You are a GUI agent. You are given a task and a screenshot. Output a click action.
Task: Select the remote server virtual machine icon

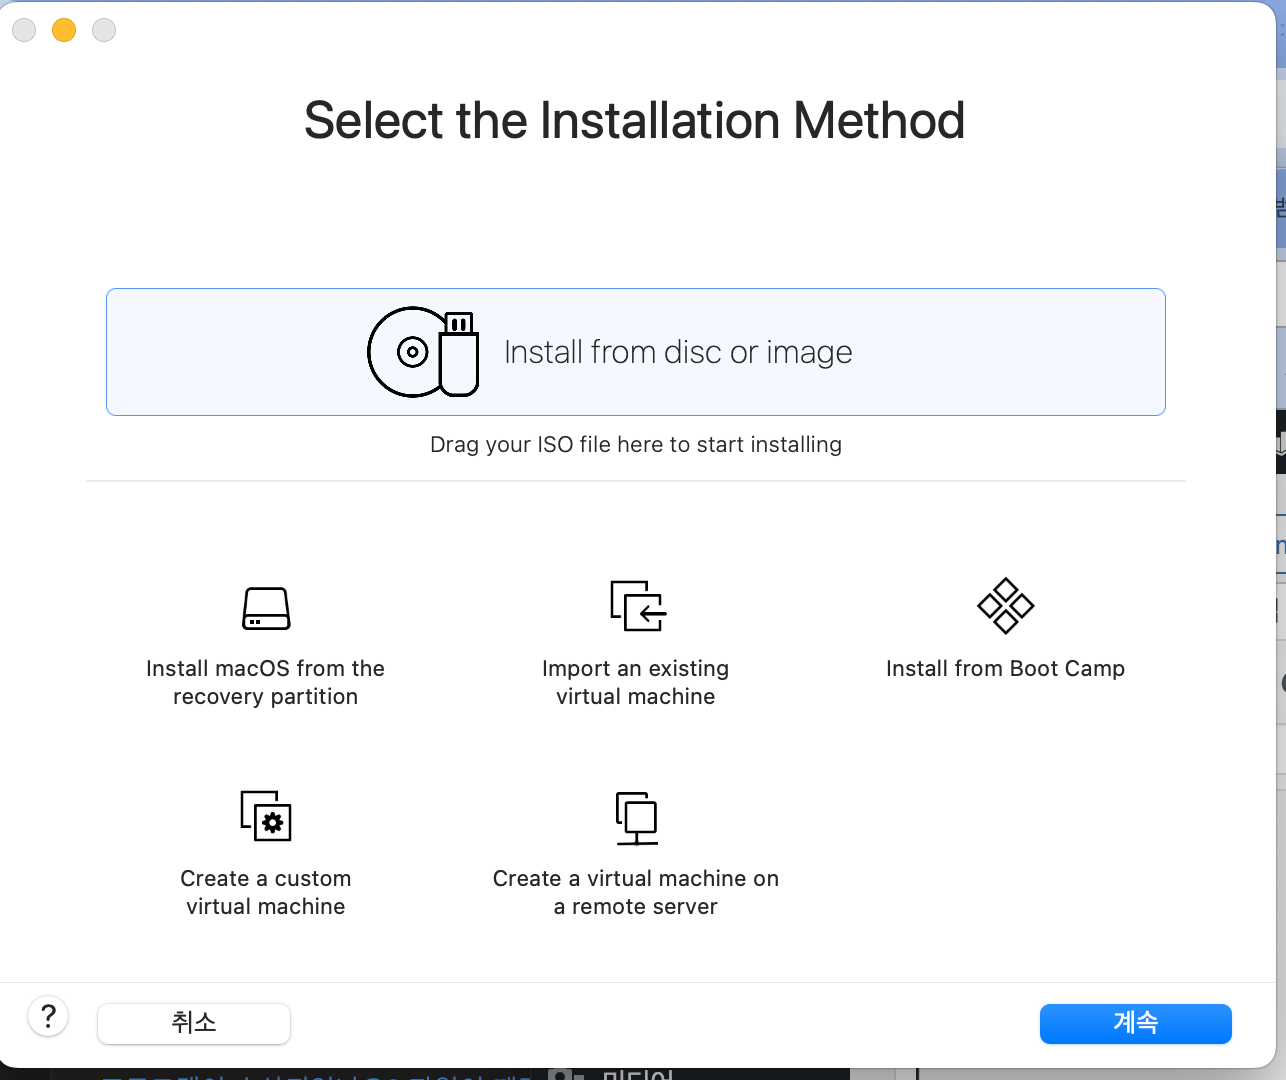(x=636, y=818)
